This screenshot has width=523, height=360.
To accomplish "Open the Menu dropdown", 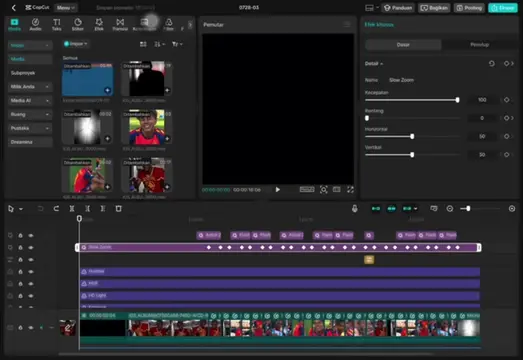I will 65,8.
